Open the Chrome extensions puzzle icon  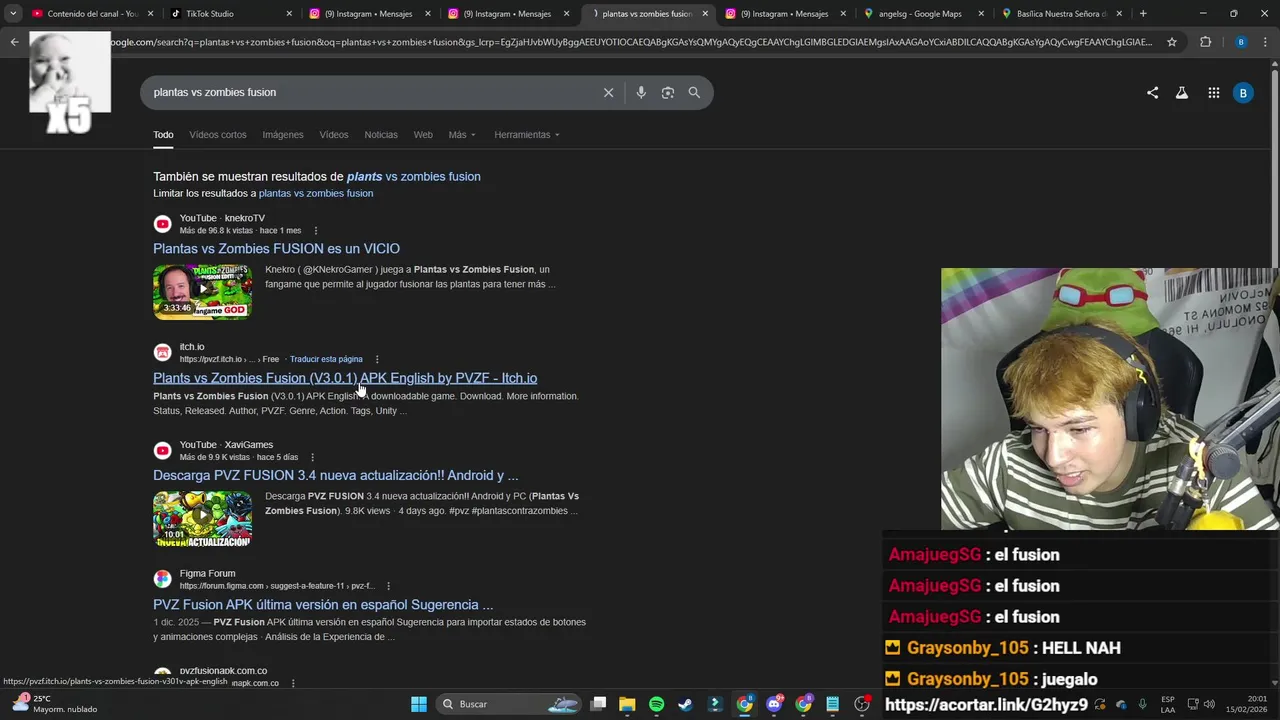coord(1205,42)
